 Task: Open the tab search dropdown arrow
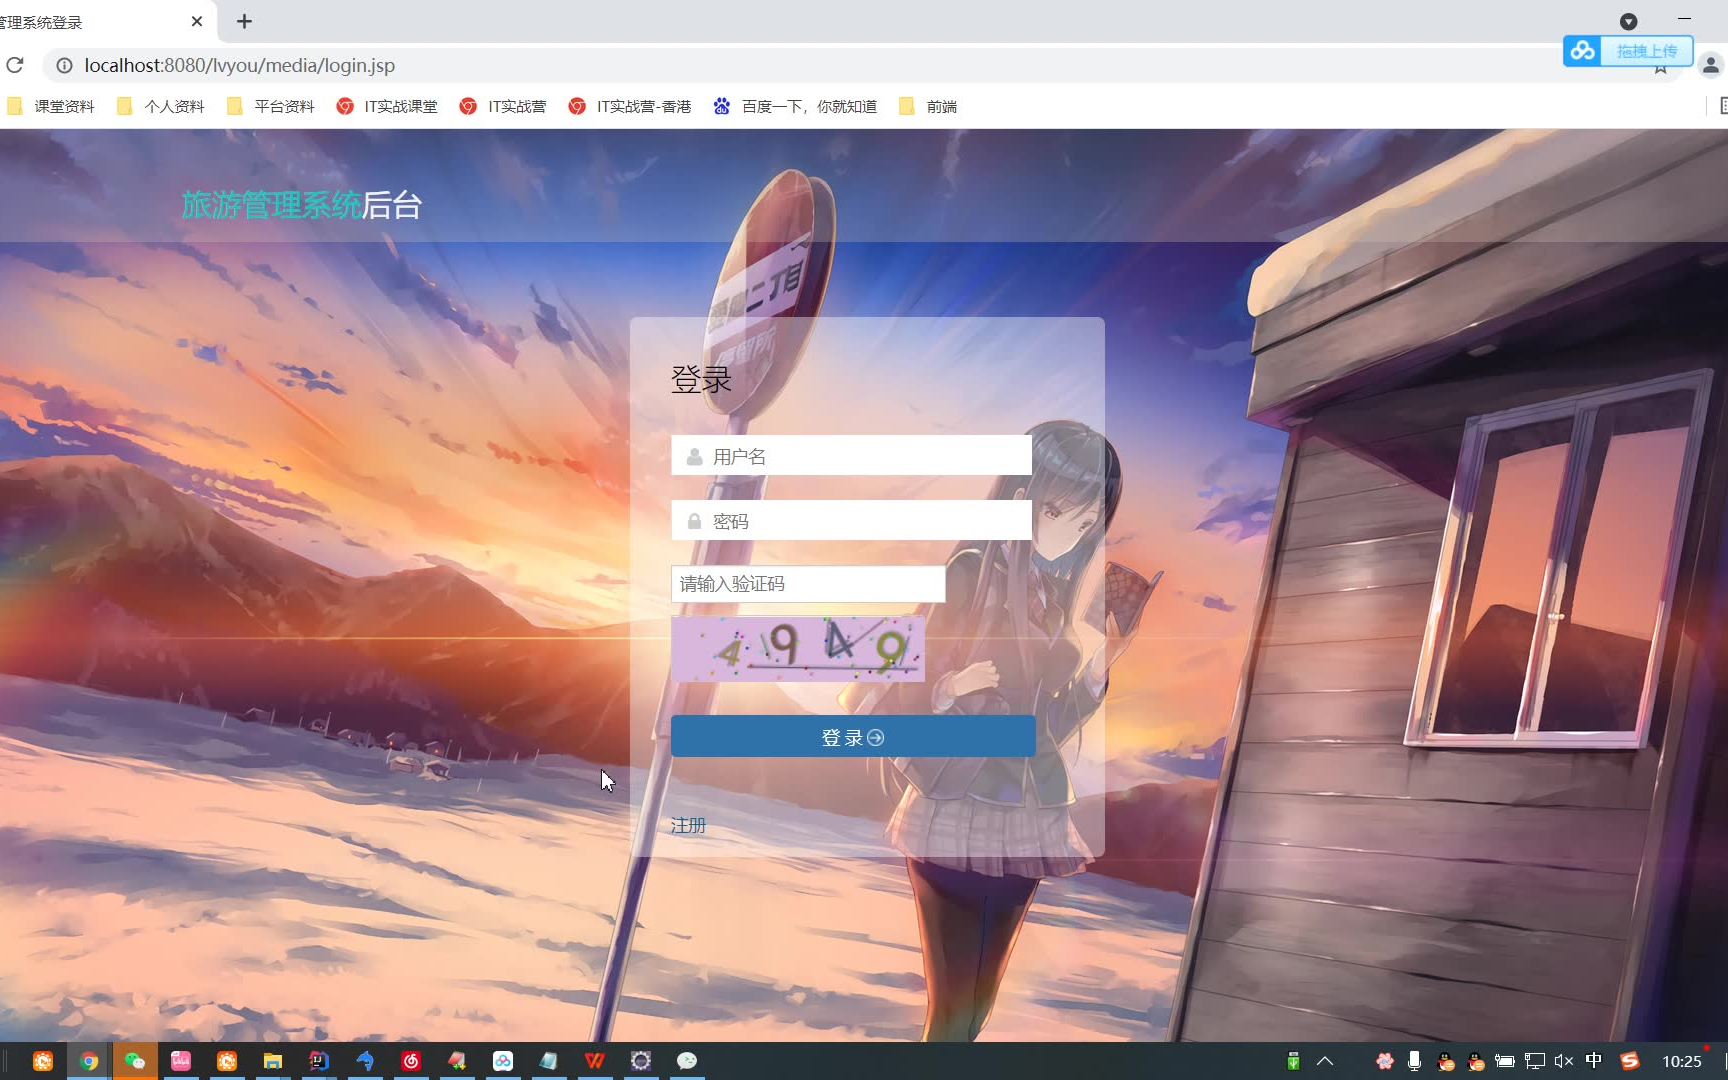click(x=1628, y=21)
